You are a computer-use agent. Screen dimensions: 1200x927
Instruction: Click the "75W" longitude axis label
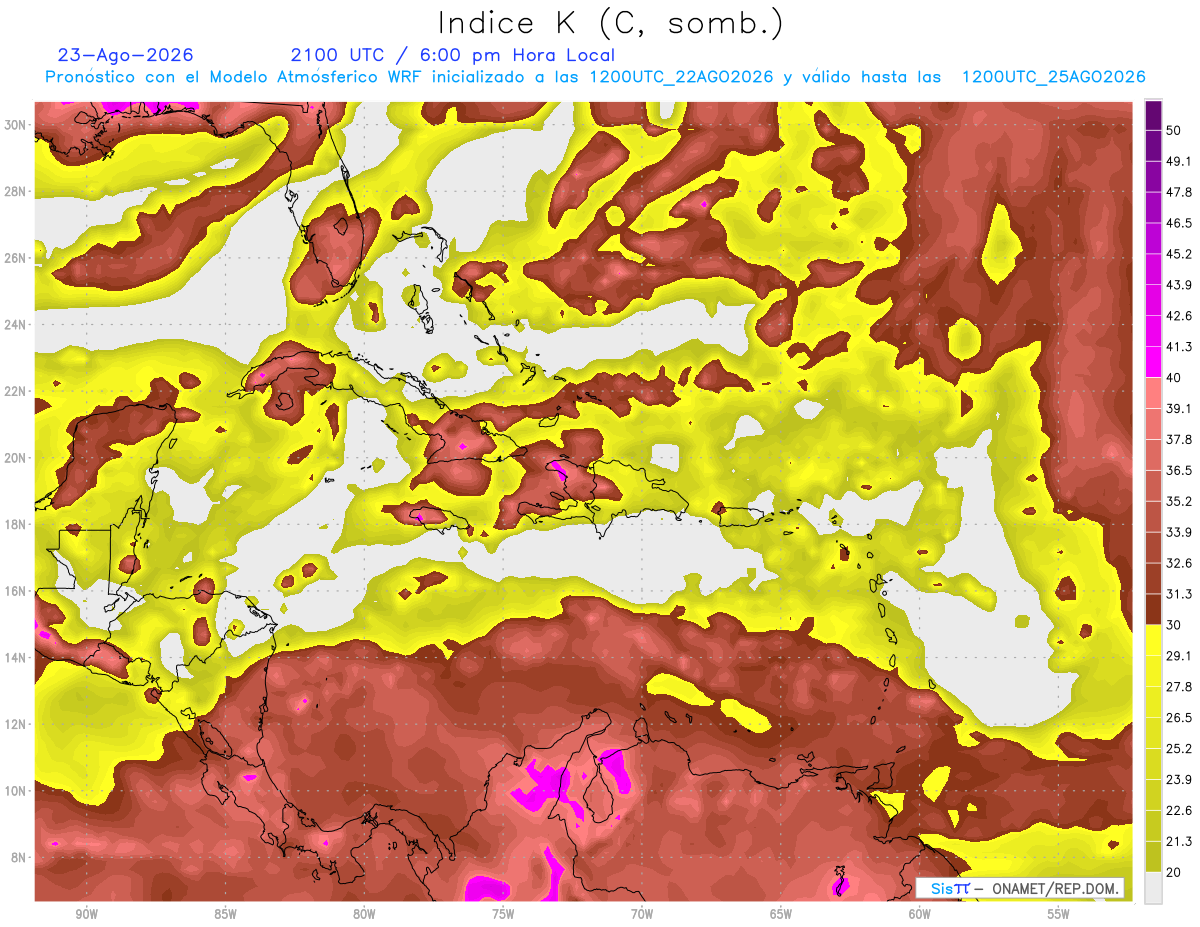point(503,914)
